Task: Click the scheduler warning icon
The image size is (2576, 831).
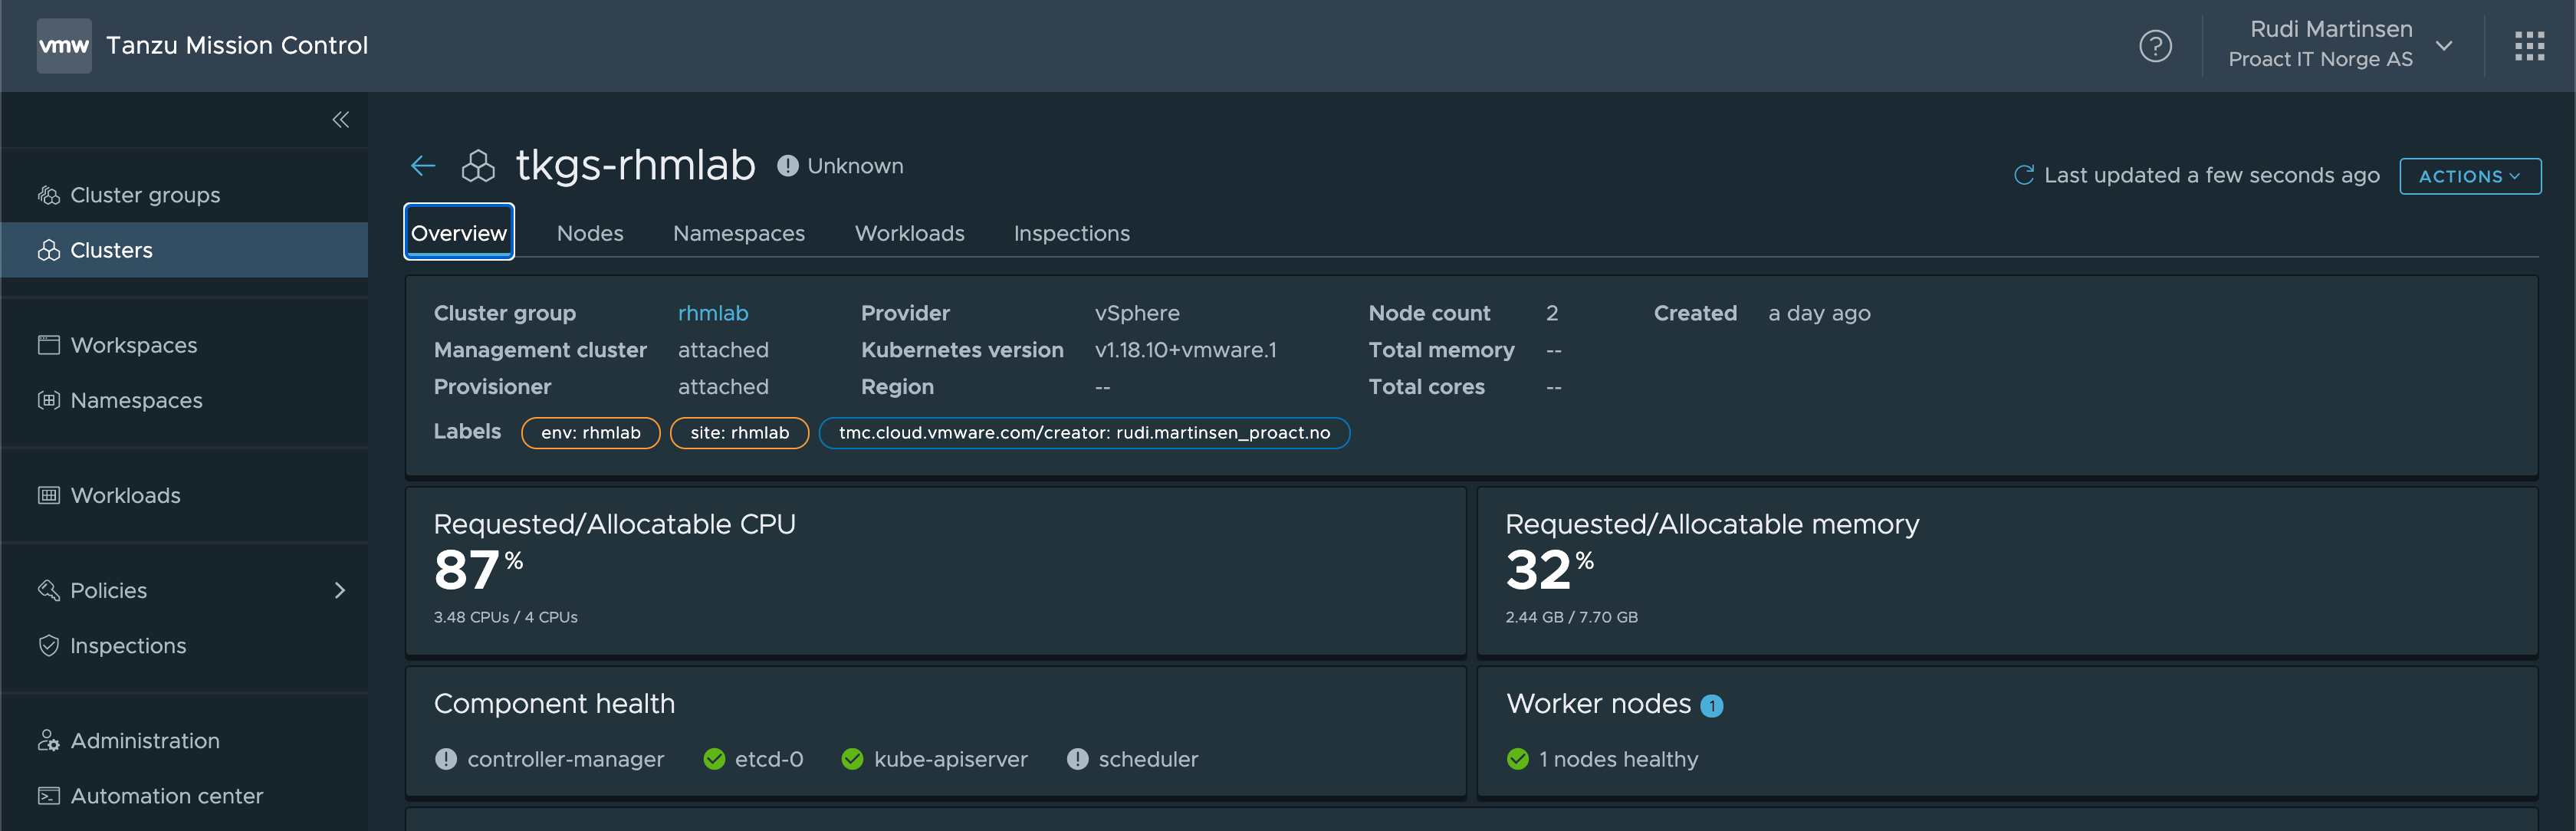Action: [1077, 759]
